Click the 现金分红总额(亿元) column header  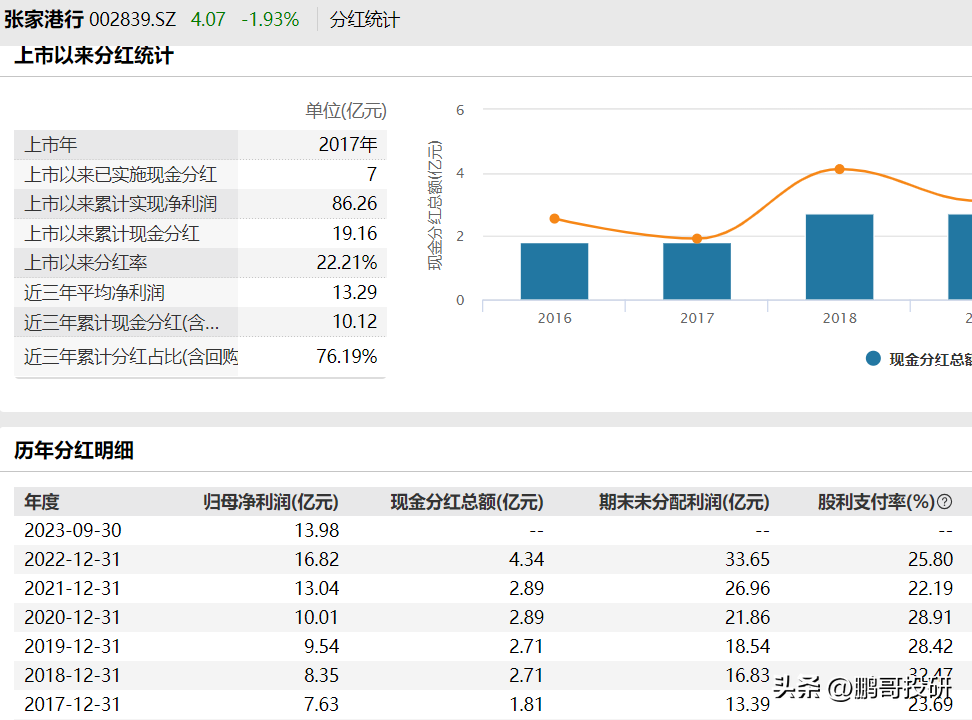point(467,502)
